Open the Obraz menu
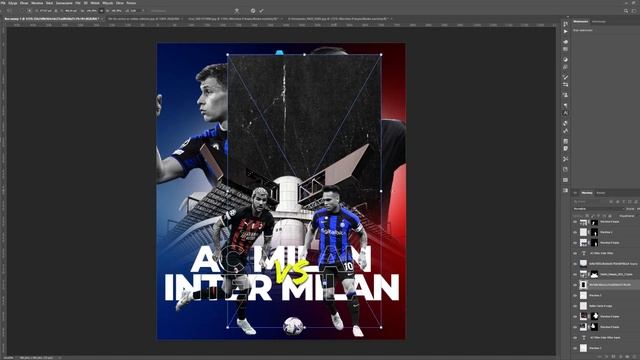Image resolution: width=640 pixels, height=360 pixels. pos(24,3)
